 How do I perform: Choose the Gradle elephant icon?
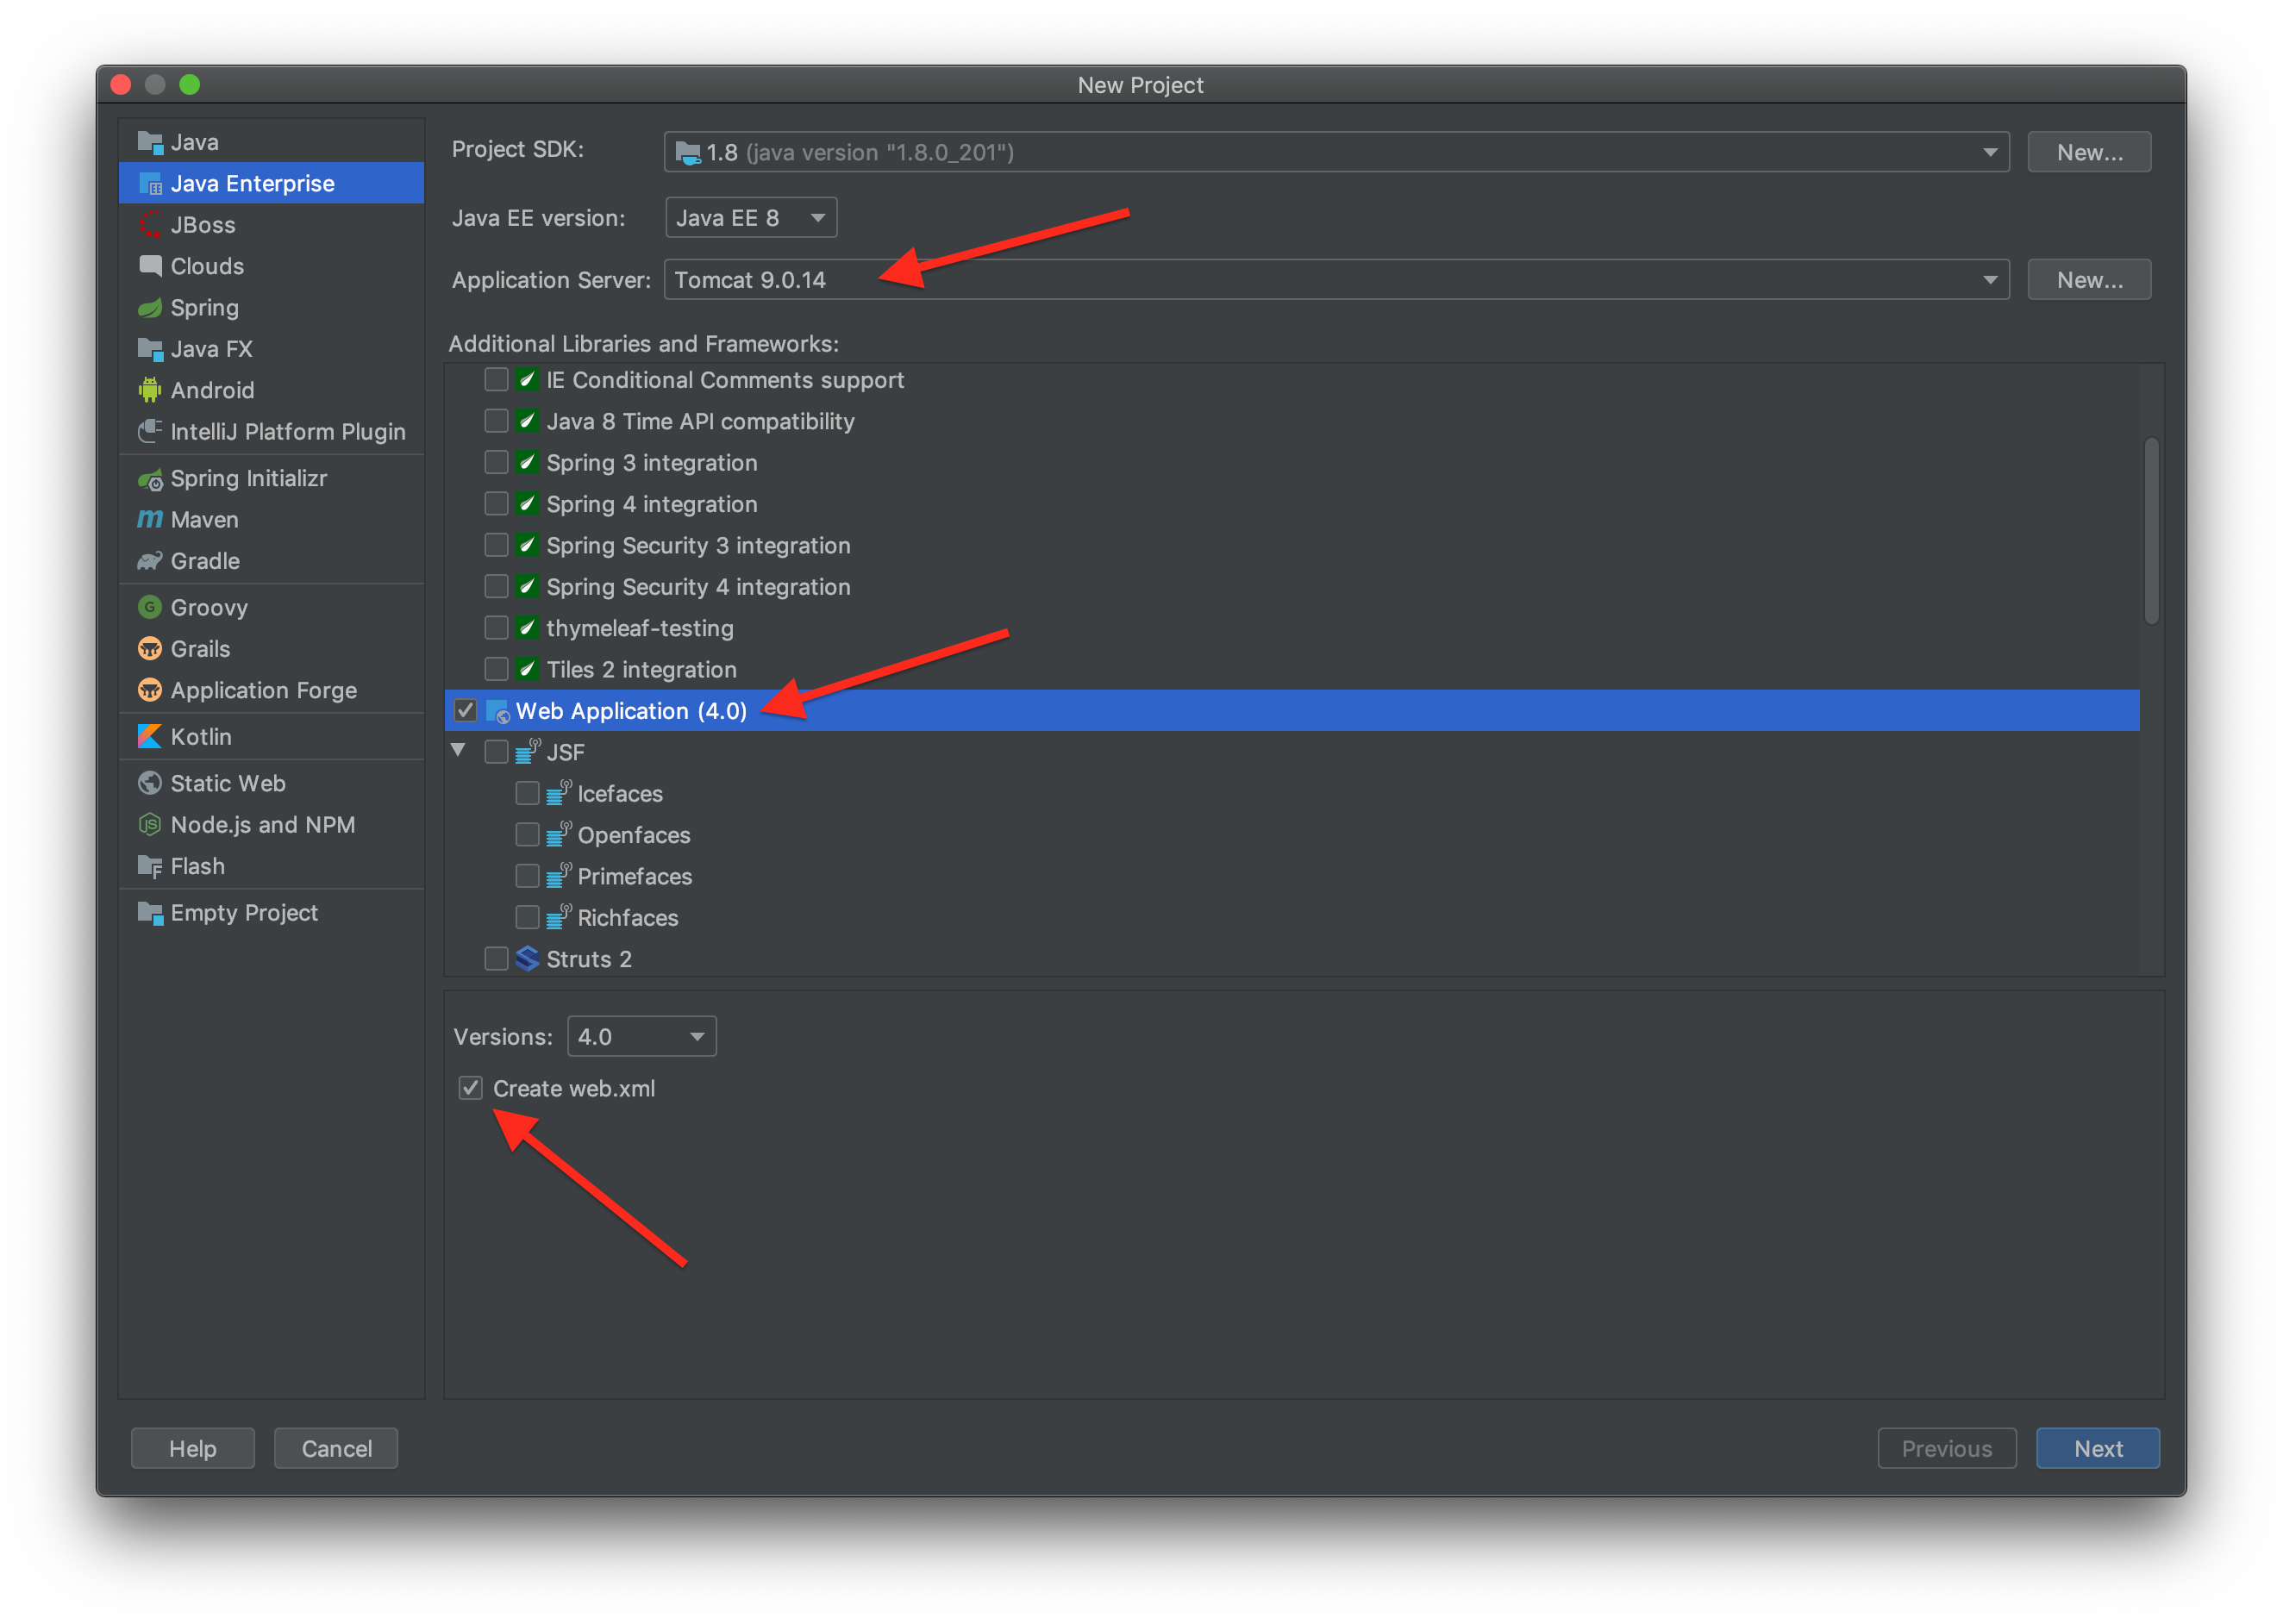pos(150,561)
